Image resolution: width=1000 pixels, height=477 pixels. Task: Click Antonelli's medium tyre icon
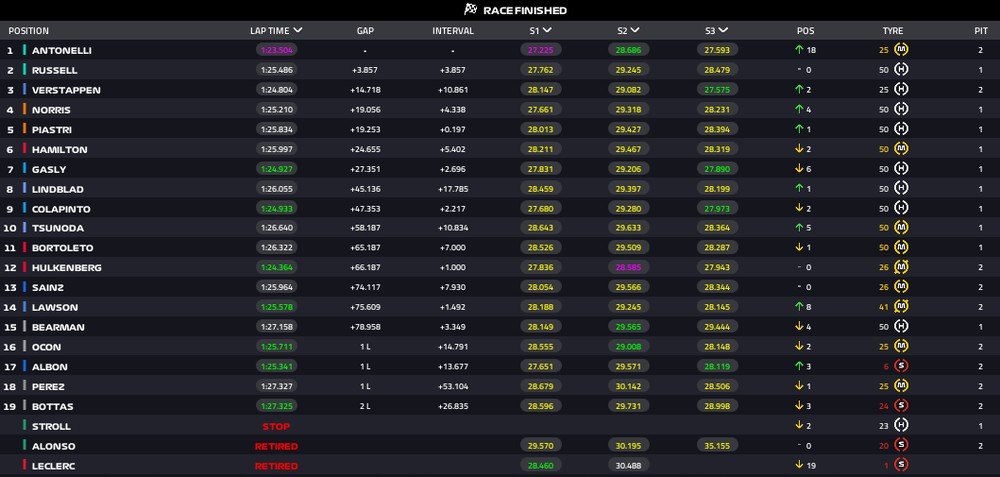tap(901, 50)
